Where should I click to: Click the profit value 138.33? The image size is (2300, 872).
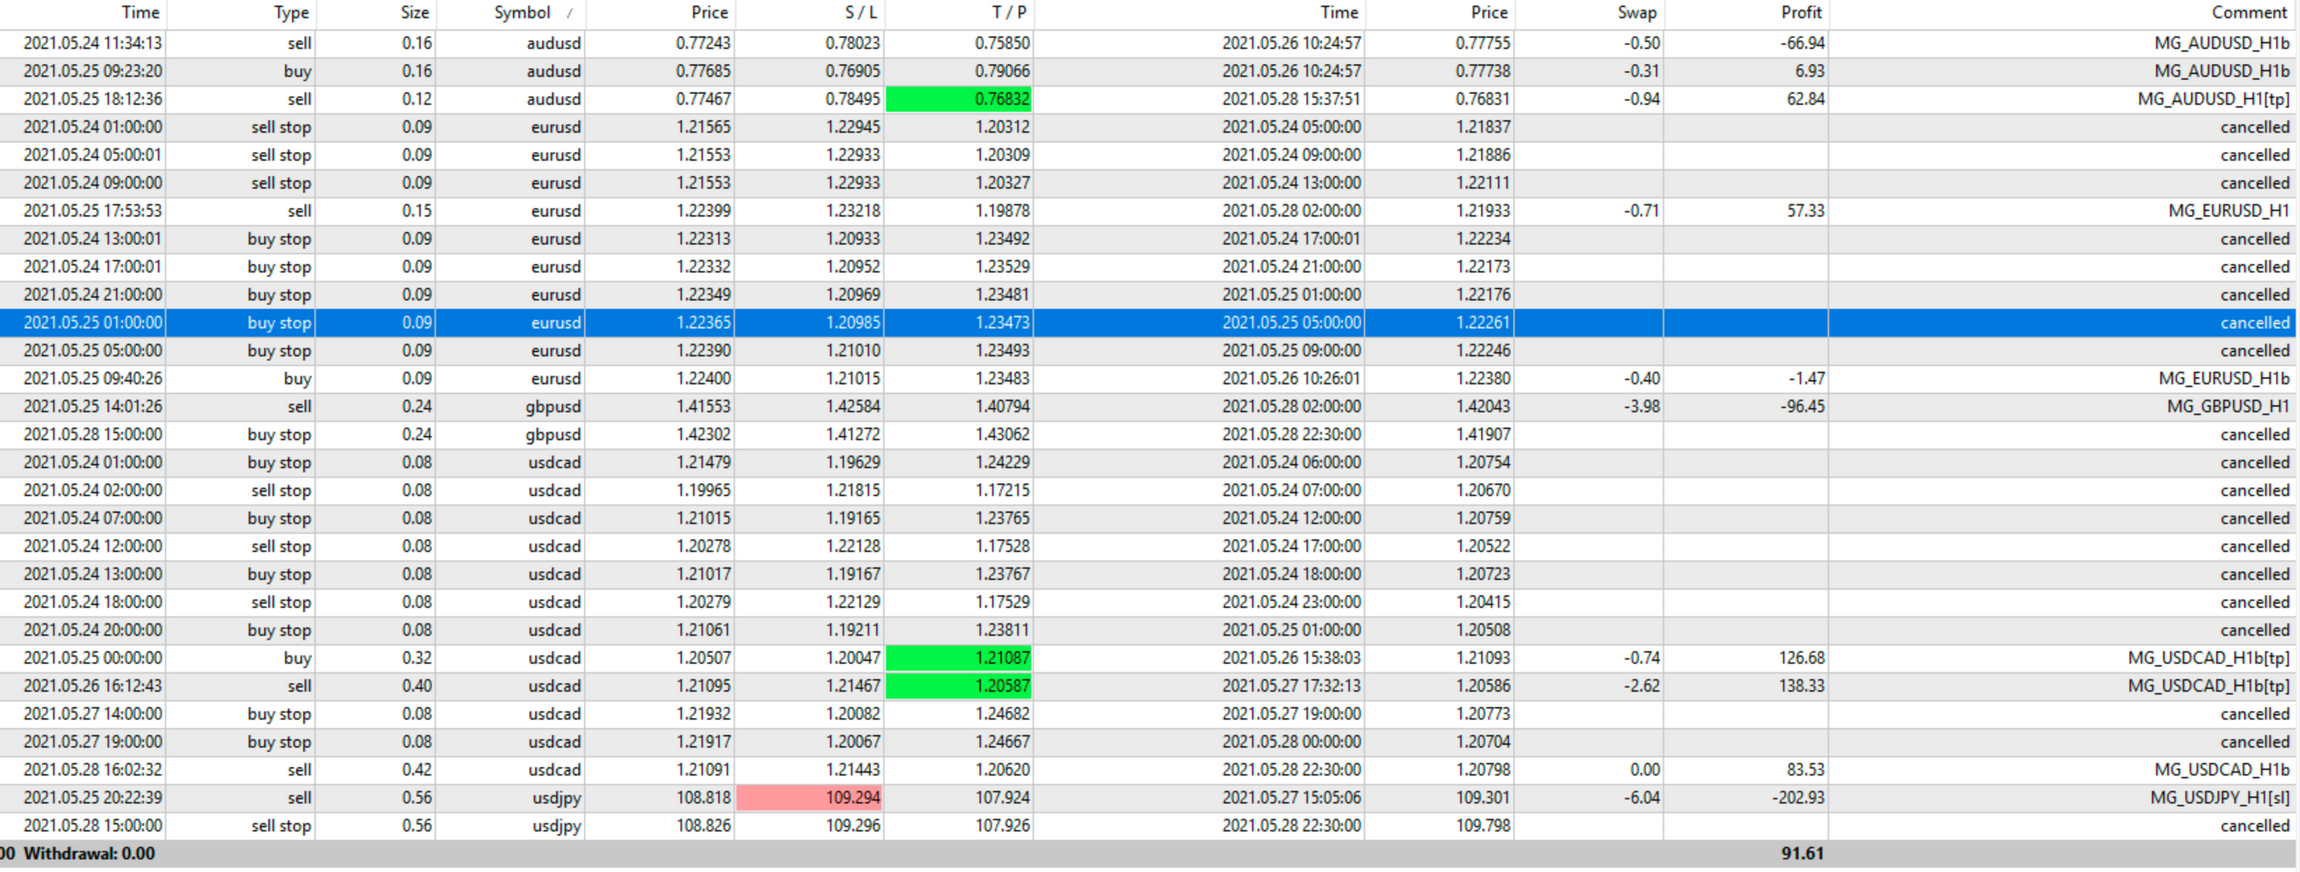point(1801,686)
